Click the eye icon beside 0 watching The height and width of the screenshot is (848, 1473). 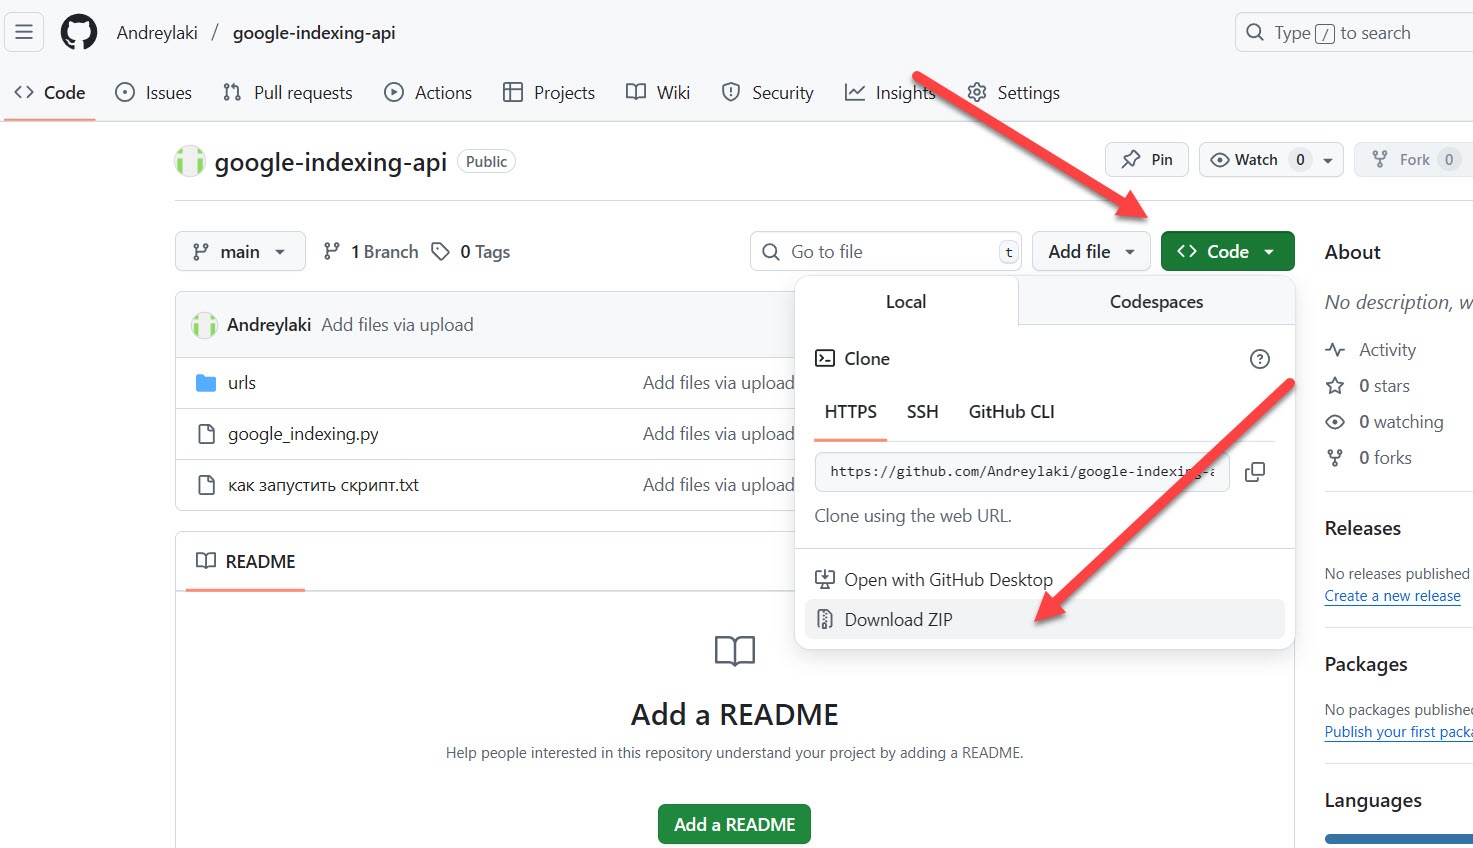(1335, 422)
